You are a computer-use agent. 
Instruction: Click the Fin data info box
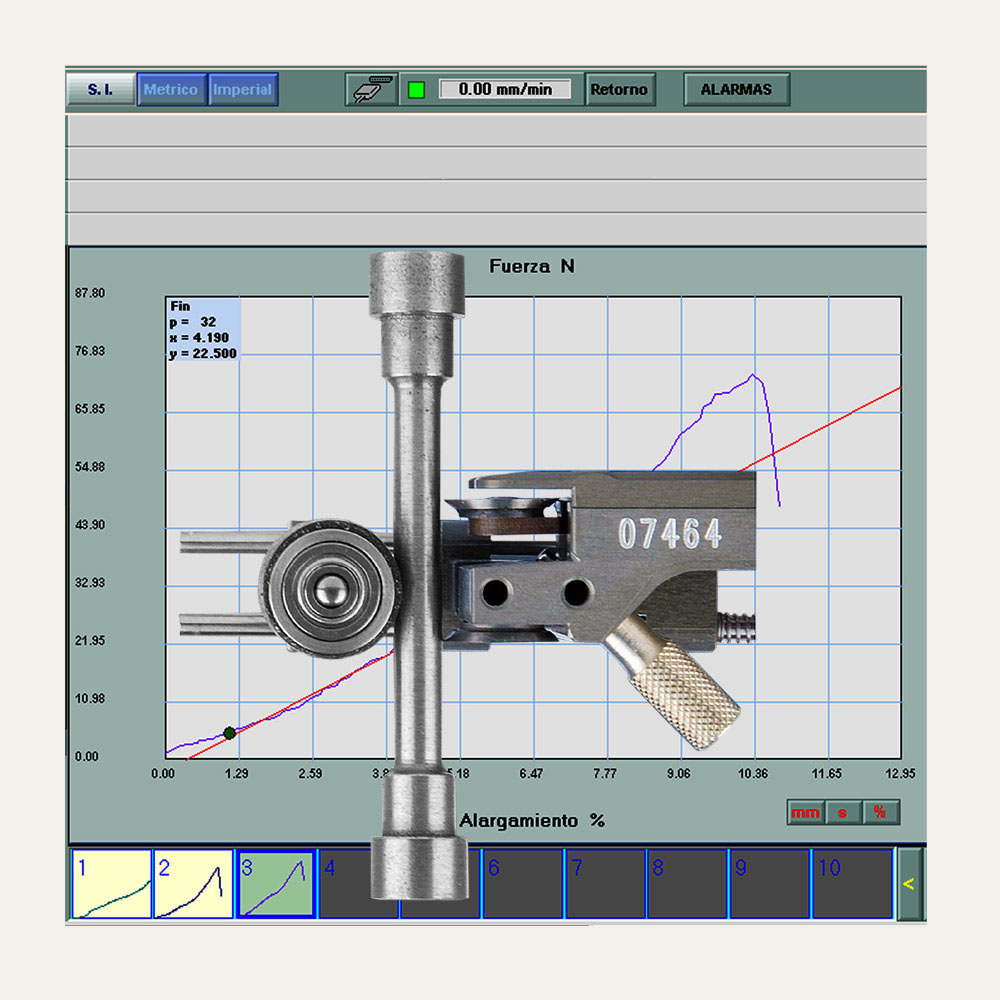pos(203,329)
